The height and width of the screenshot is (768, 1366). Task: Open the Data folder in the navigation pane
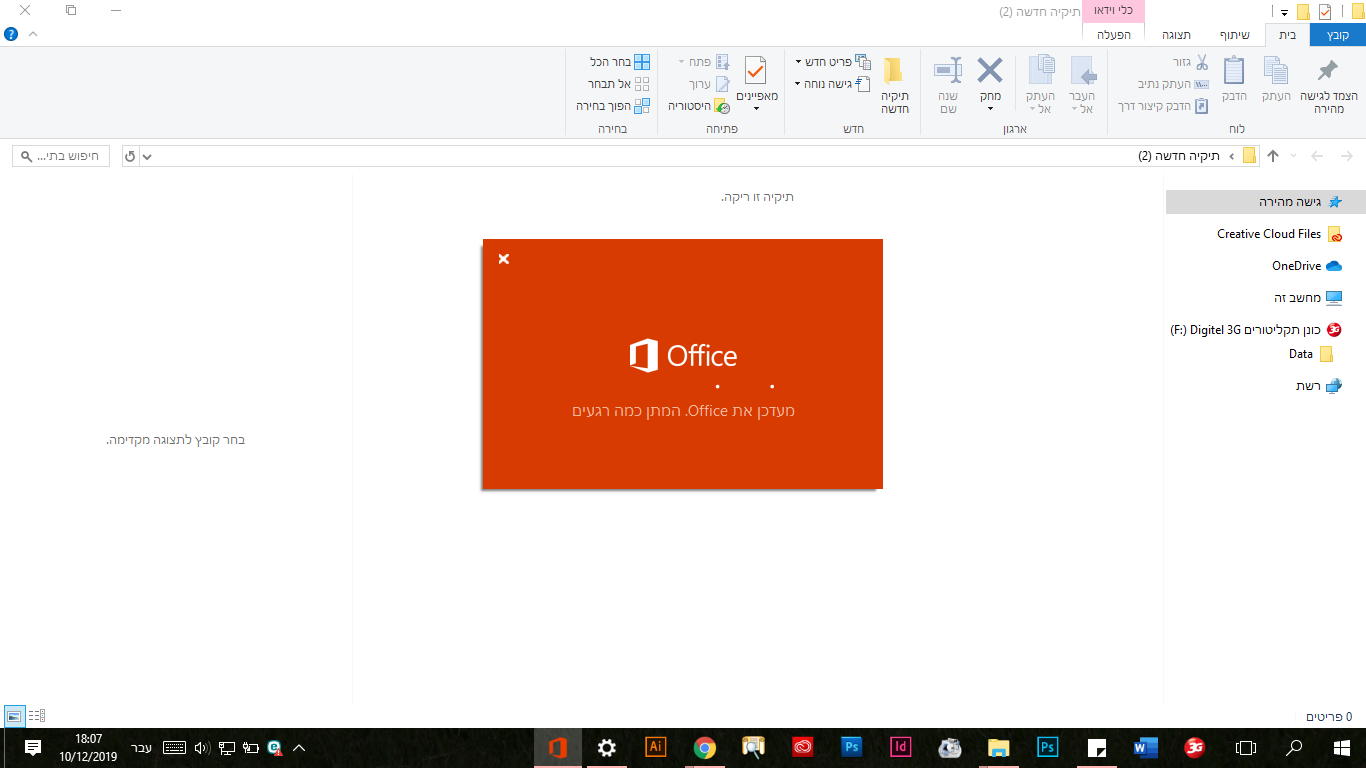(1311, 354)
